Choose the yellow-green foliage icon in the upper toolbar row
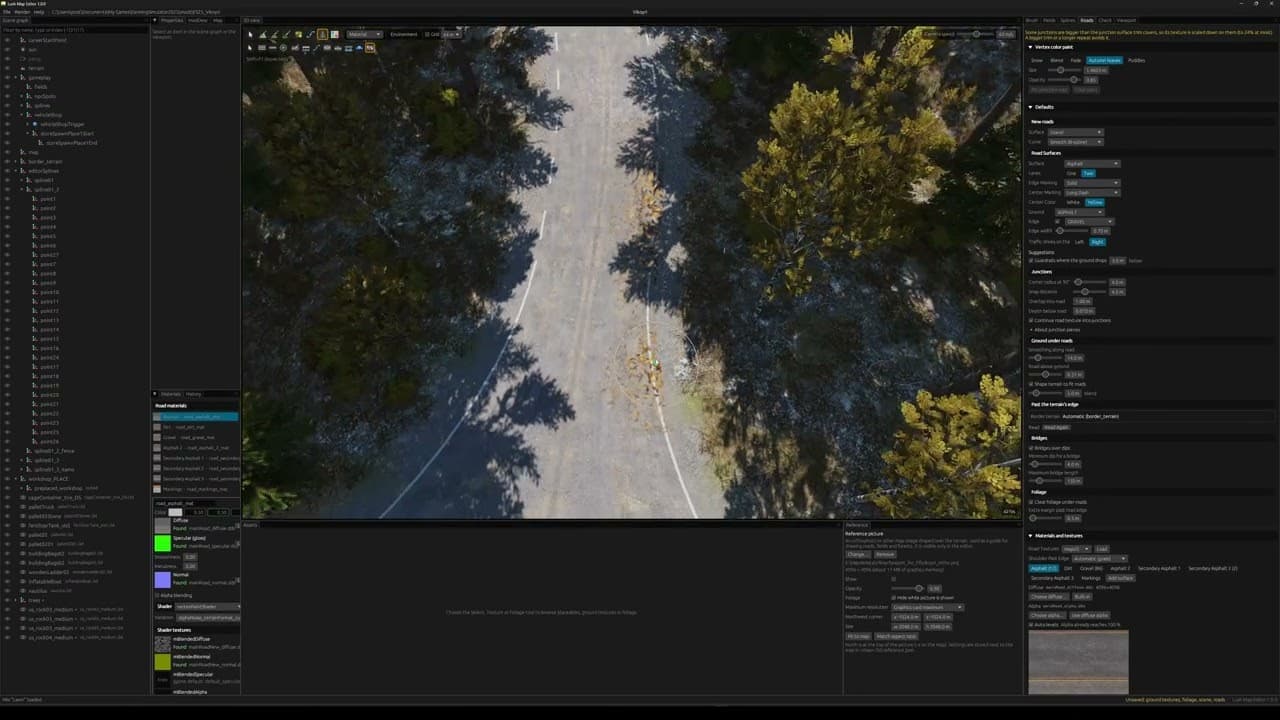 [x=299, y=34]
